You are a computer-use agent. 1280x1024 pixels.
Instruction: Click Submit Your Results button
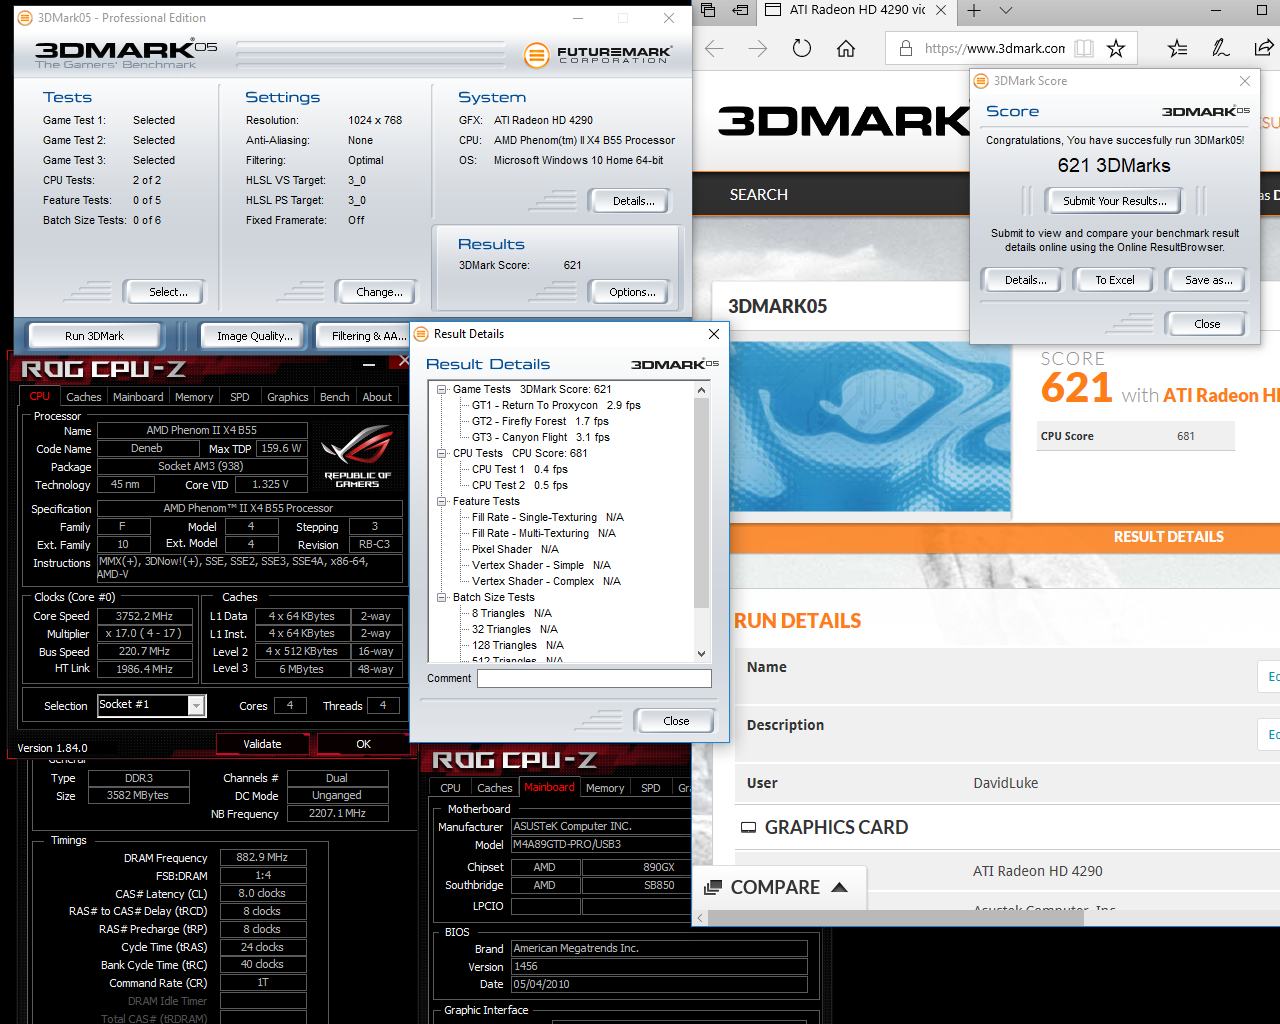coord(1115,201)
